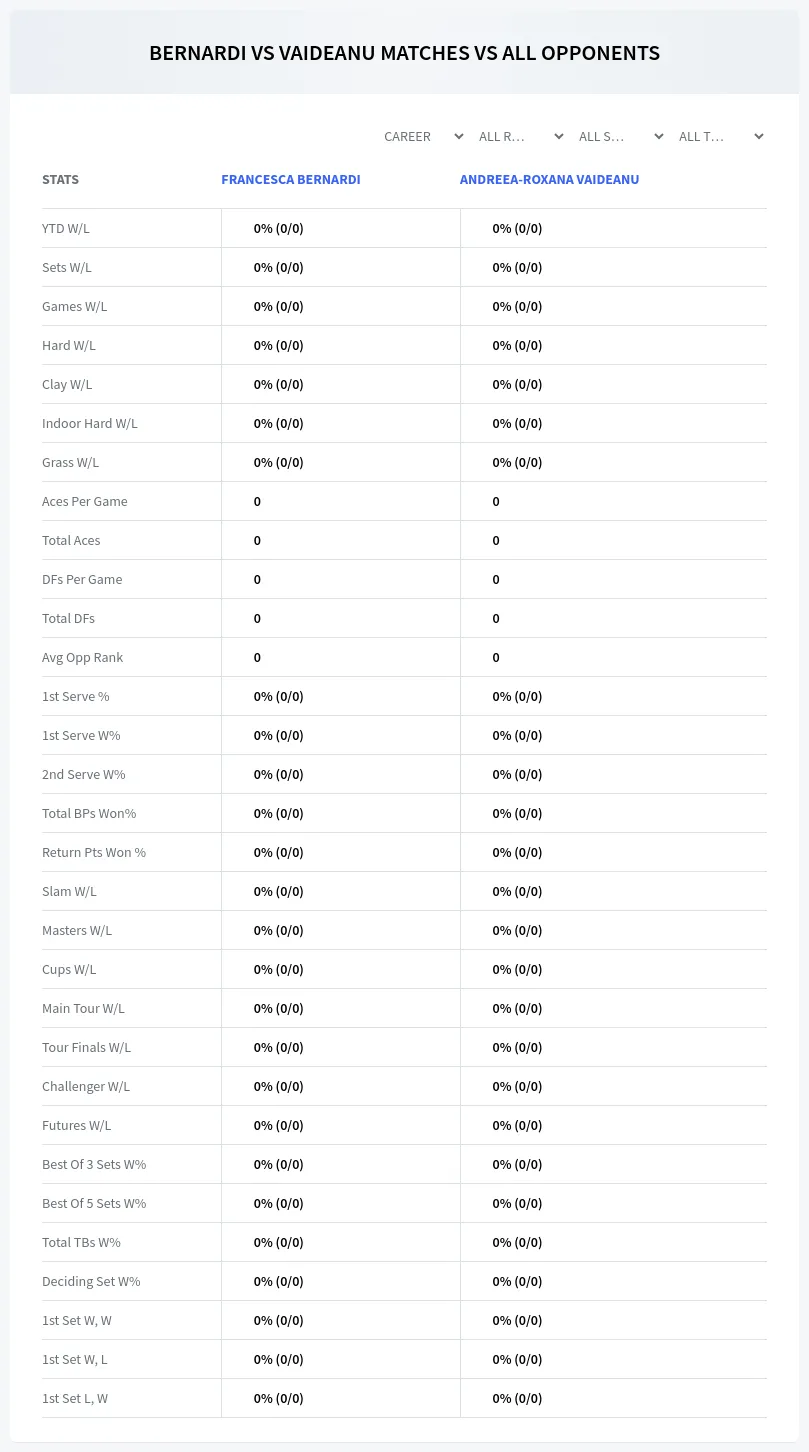Viewport: 809px width, 1452px height.
Task: Select the STATS column header
Action: coord(60,180)
